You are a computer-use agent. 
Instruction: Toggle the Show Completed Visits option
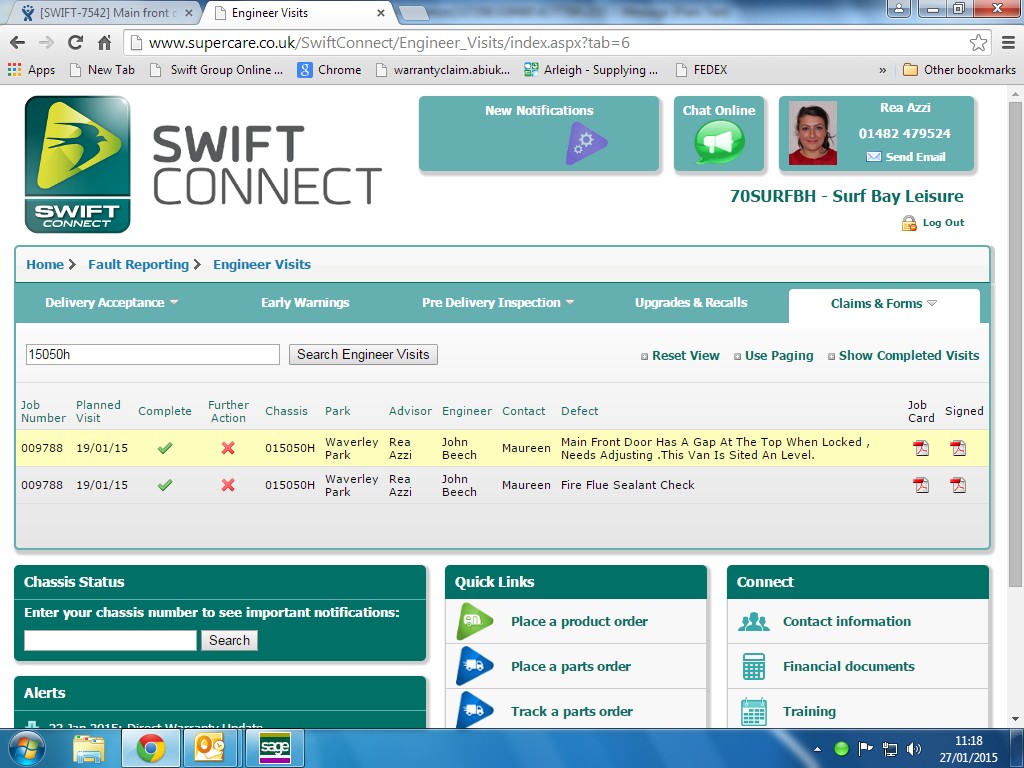coord(903,355)
